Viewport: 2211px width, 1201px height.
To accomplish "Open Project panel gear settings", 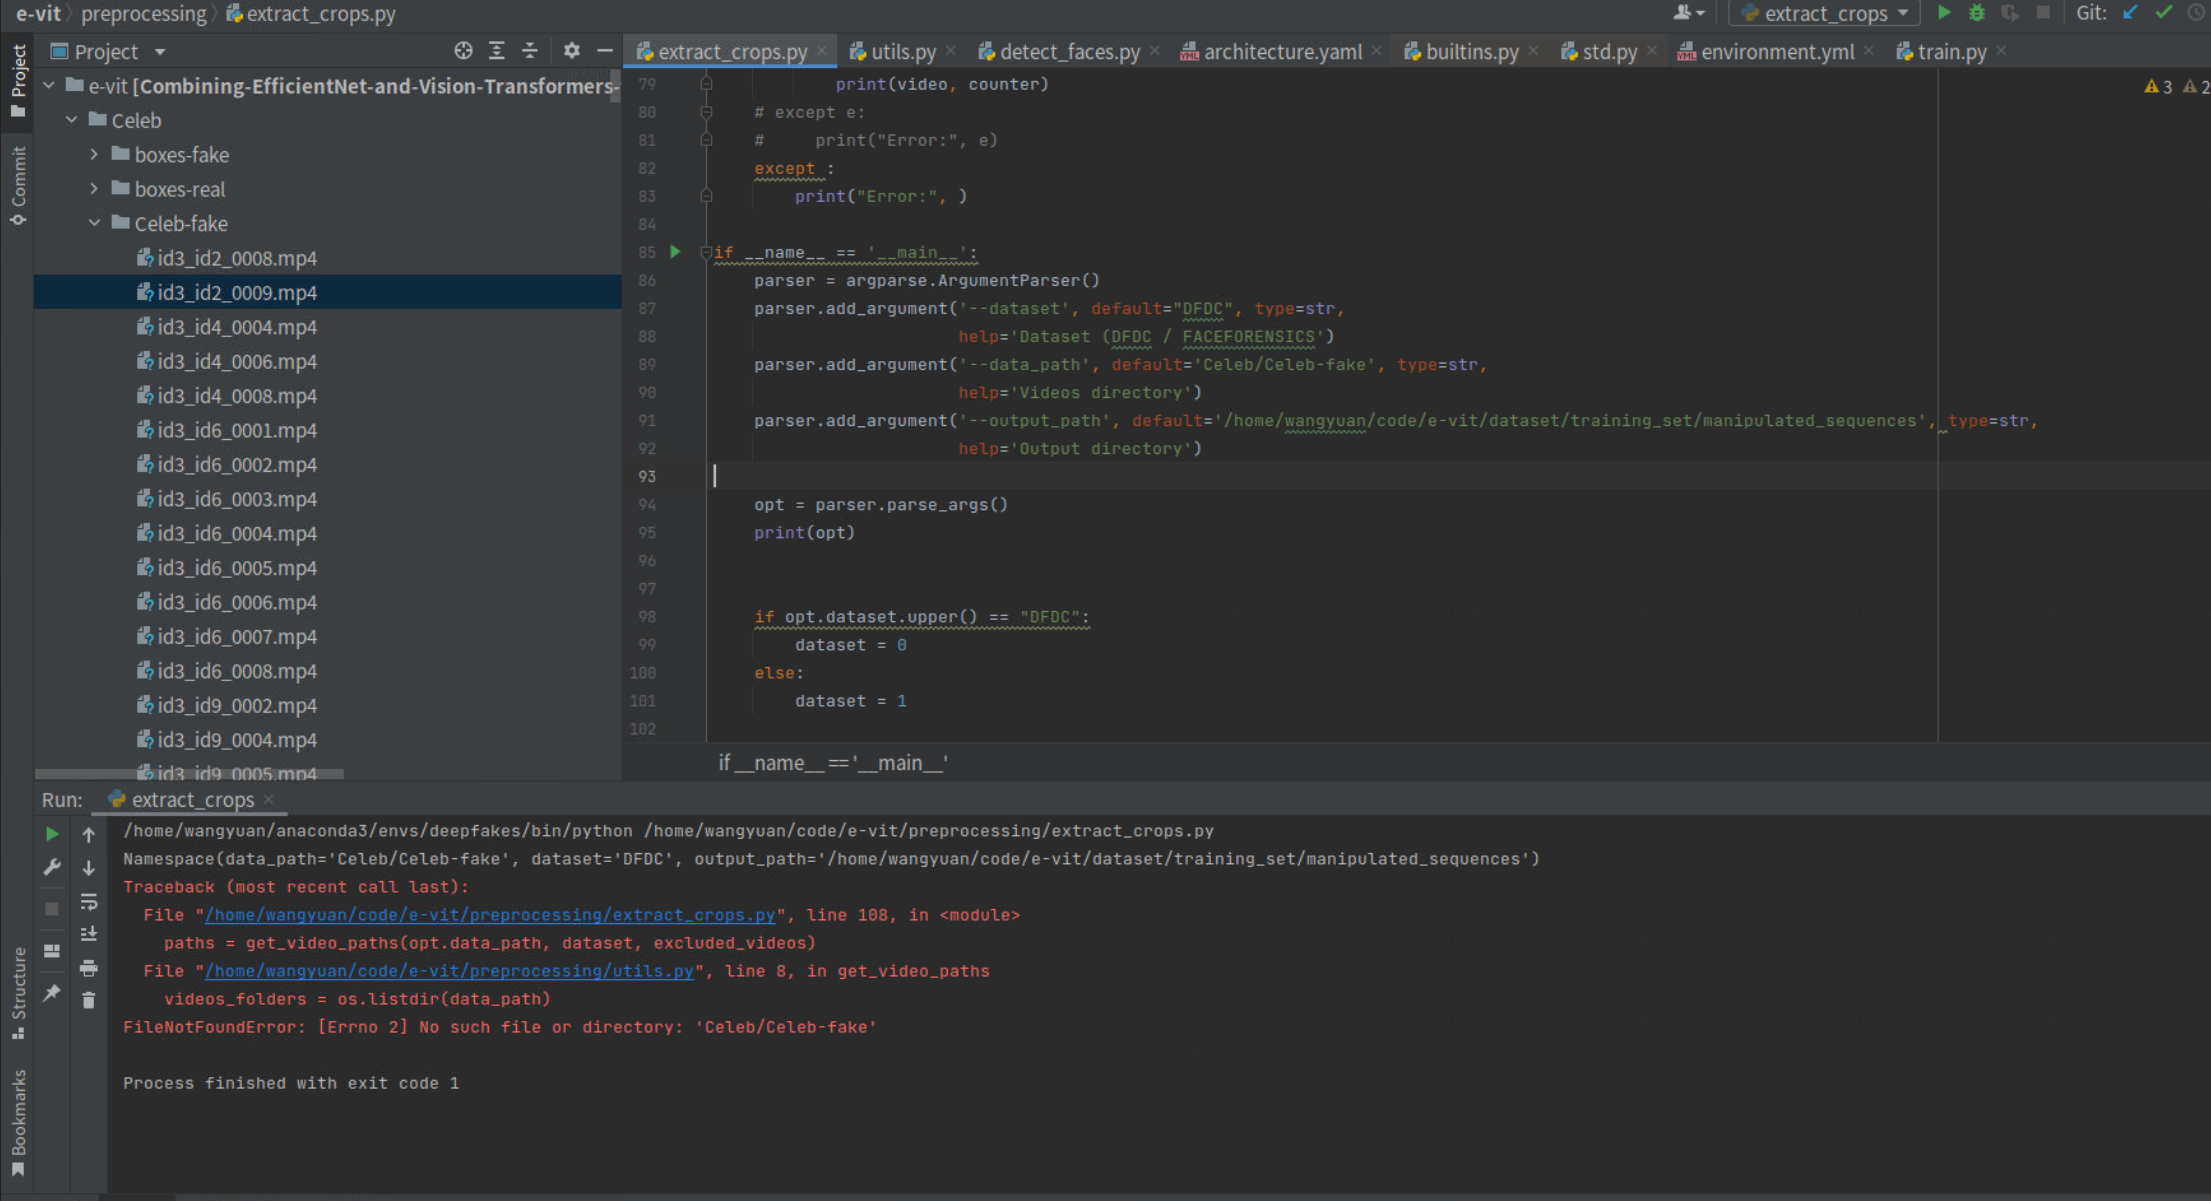I will [x=571, y=51].
